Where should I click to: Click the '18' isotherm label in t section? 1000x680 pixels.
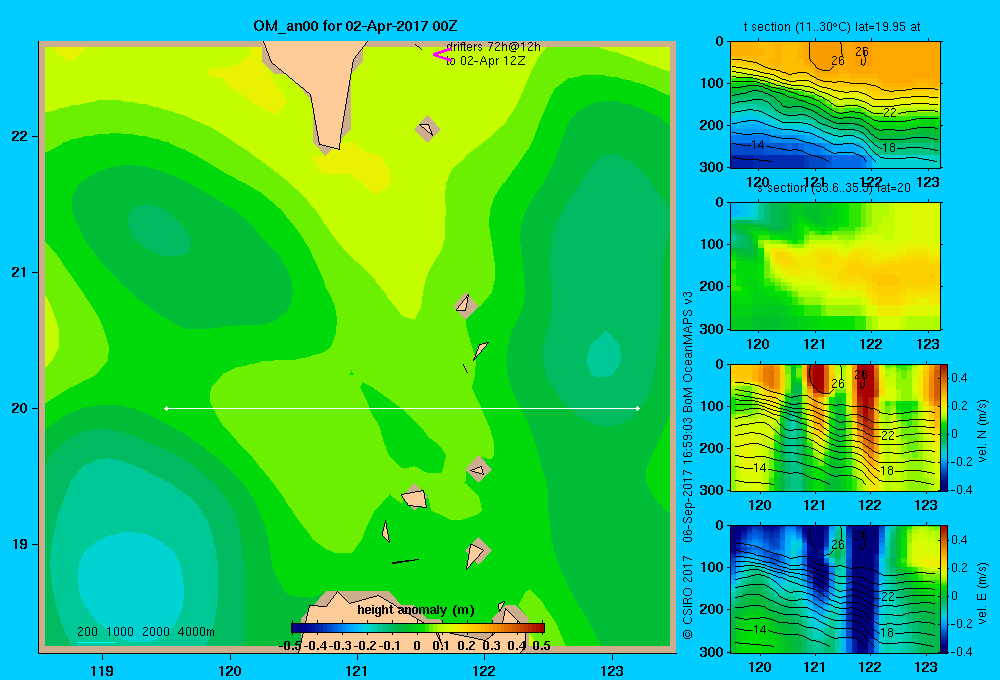[888, 148]
